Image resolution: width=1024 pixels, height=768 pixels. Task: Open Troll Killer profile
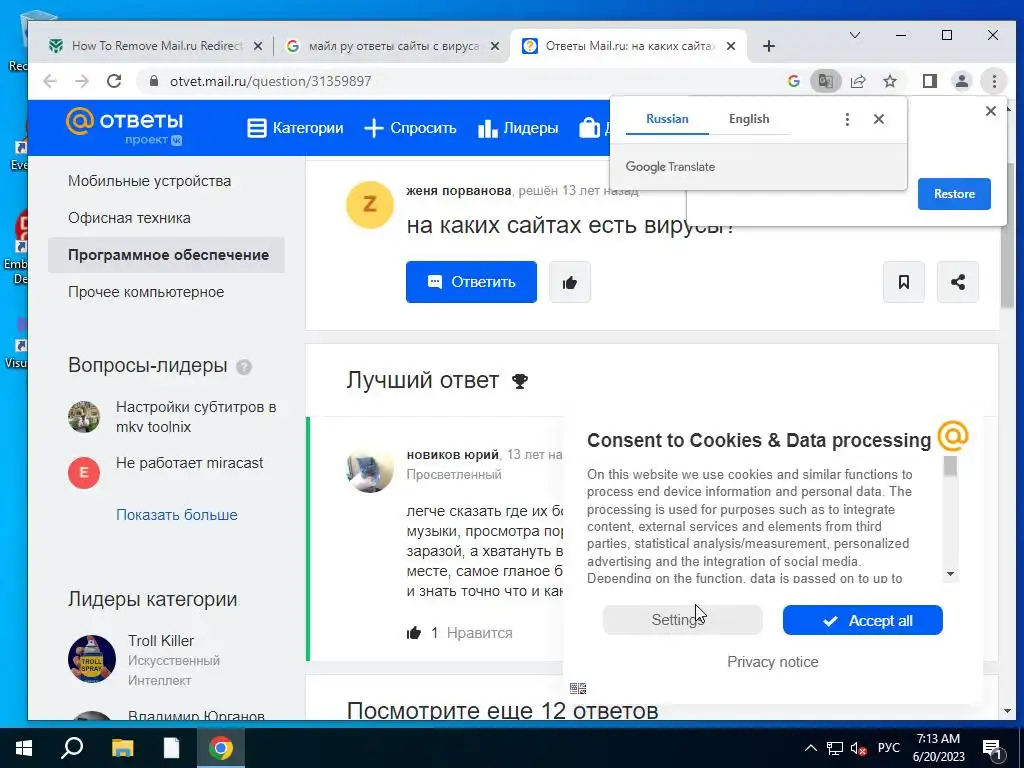click(x=161, y=641)
